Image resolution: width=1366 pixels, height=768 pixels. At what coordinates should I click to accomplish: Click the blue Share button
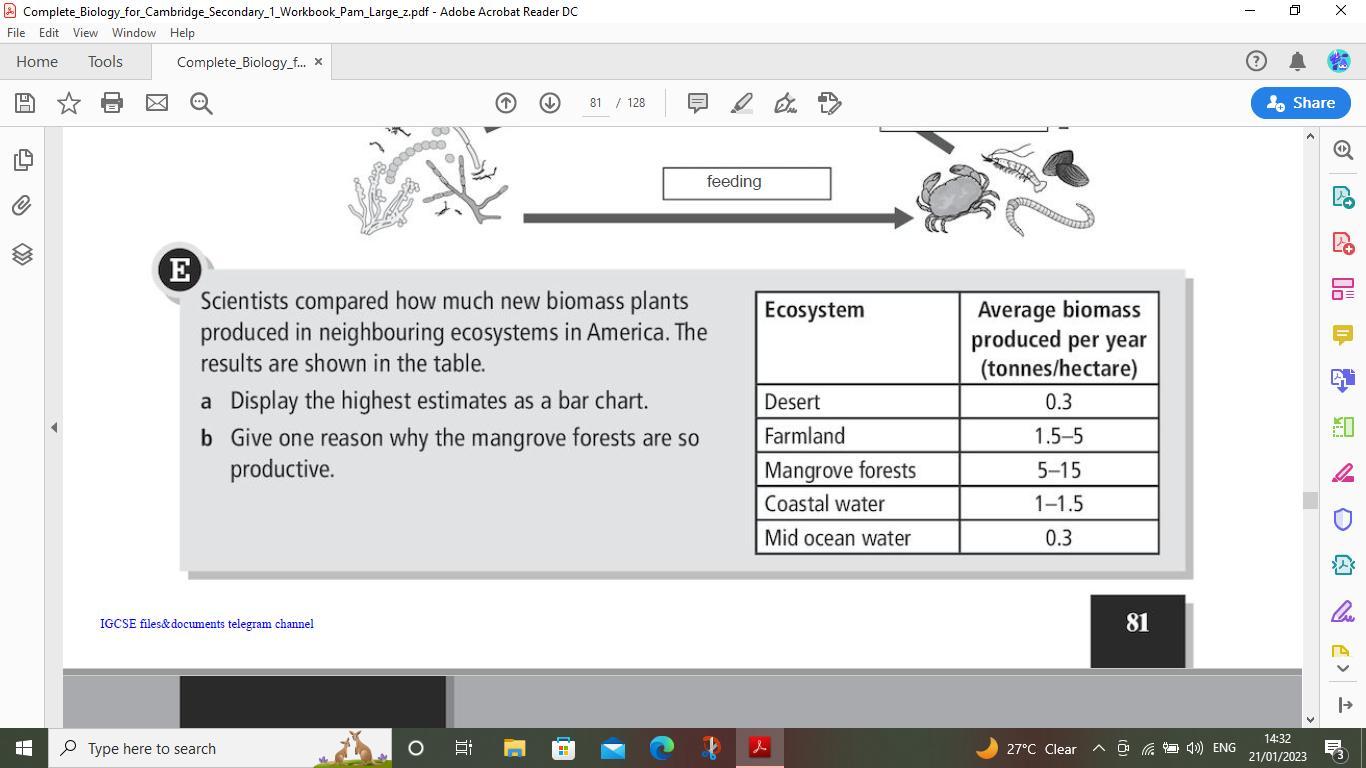[x=1300, y=103]
